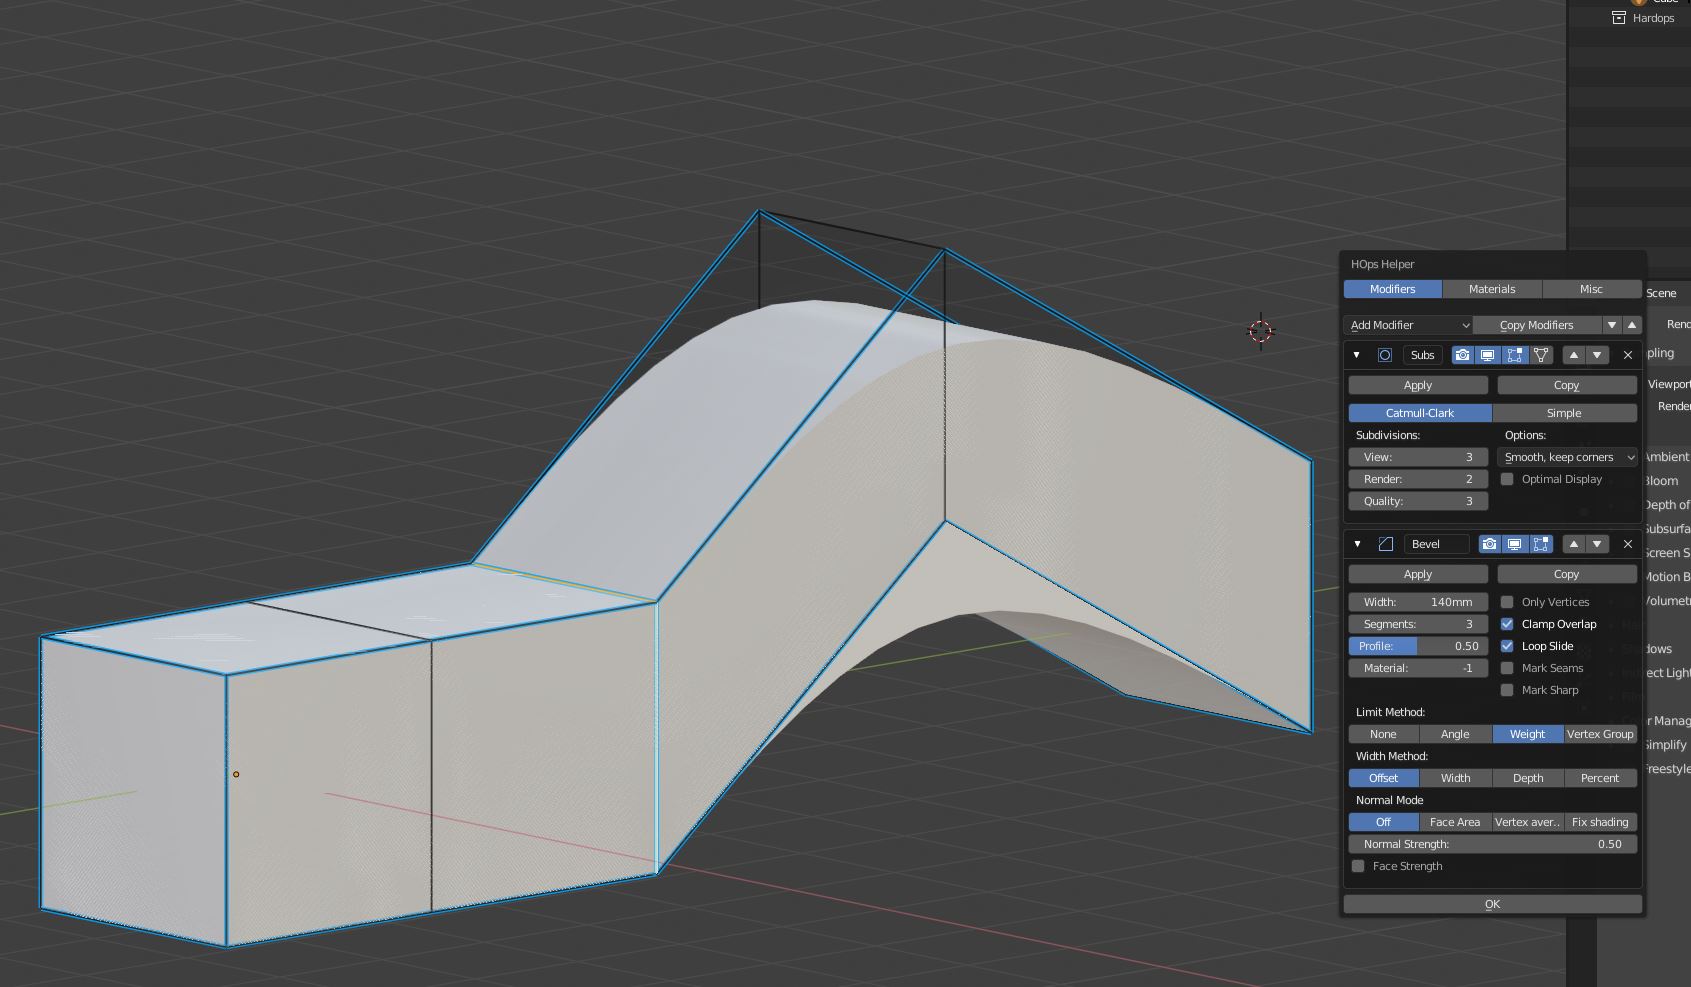Viewport: 1691px width, 987px height.
Task: Set width method to Percent
Action: tap(1600, 778)
